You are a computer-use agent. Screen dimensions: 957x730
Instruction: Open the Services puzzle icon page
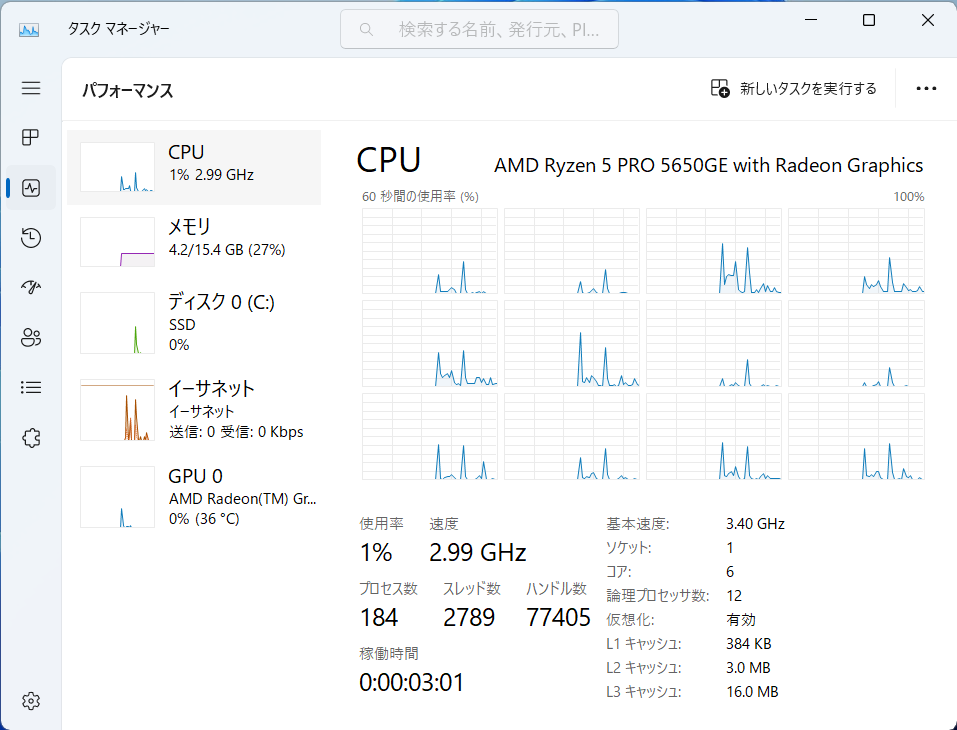point(31,438)
